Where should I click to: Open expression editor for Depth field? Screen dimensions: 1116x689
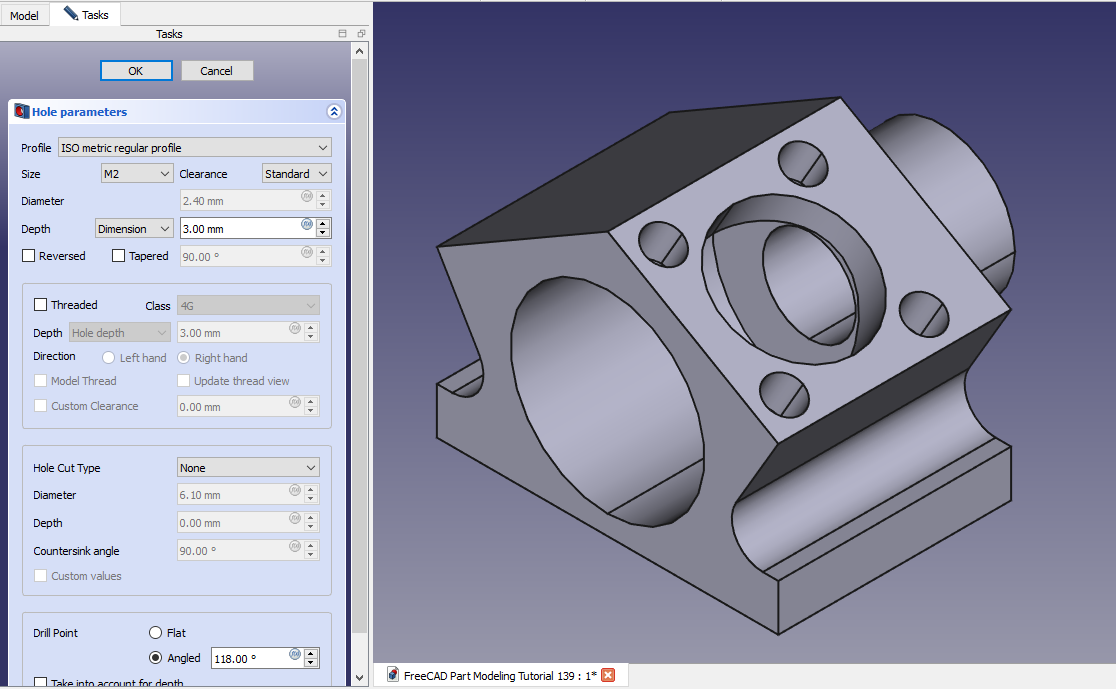click(x=307, y=224)
